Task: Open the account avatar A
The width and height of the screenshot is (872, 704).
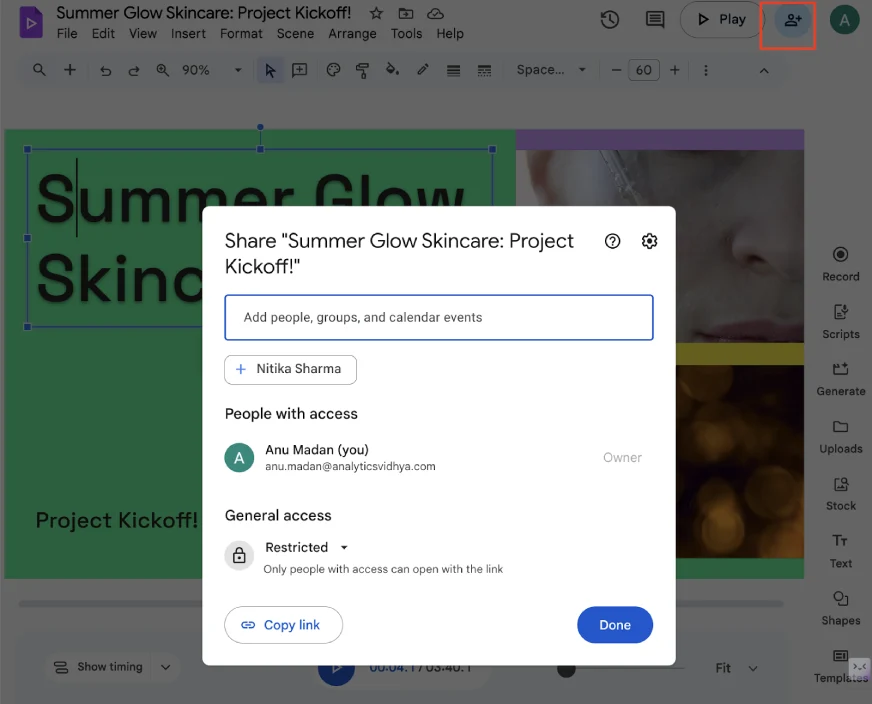Action: pyautogui.click(x=844, y=20)
